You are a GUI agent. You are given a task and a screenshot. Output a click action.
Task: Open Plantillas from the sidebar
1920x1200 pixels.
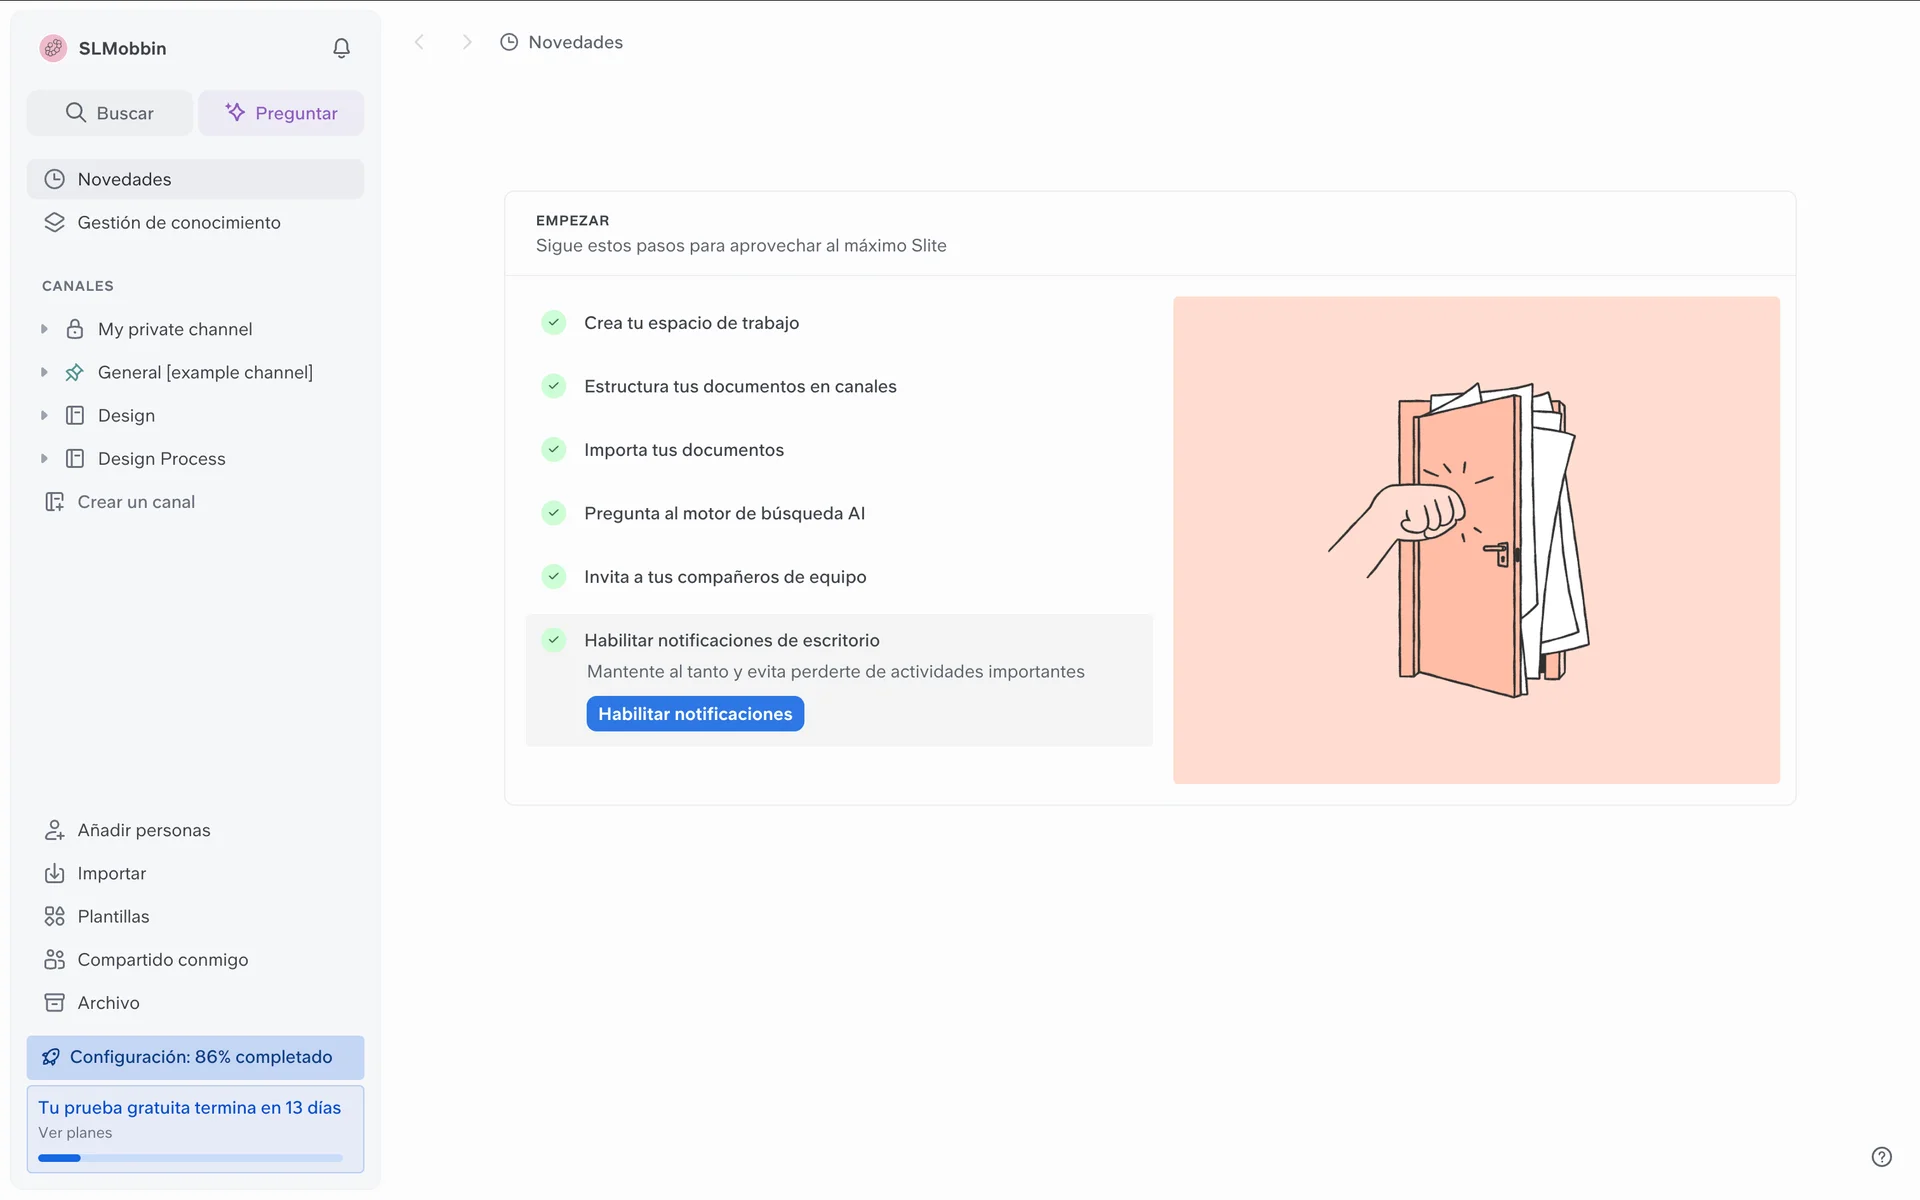(x=113, y=917)
